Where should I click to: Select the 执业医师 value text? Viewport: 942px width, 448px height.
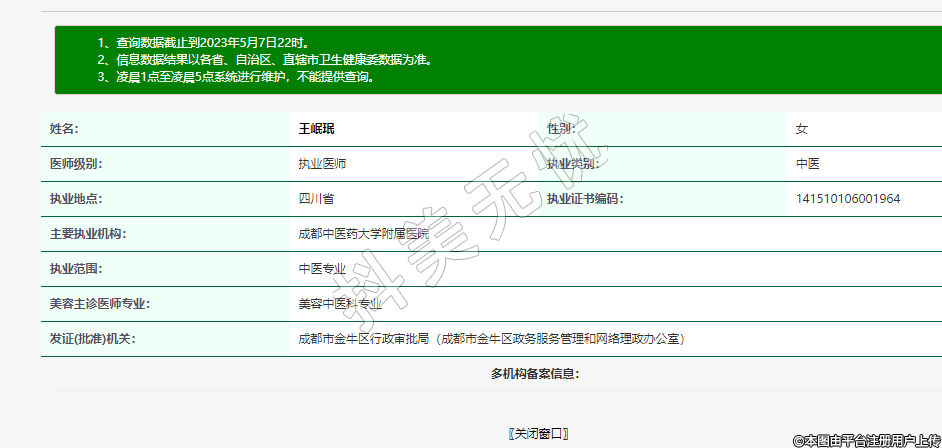pyautogui.click(x=322, y=164)
